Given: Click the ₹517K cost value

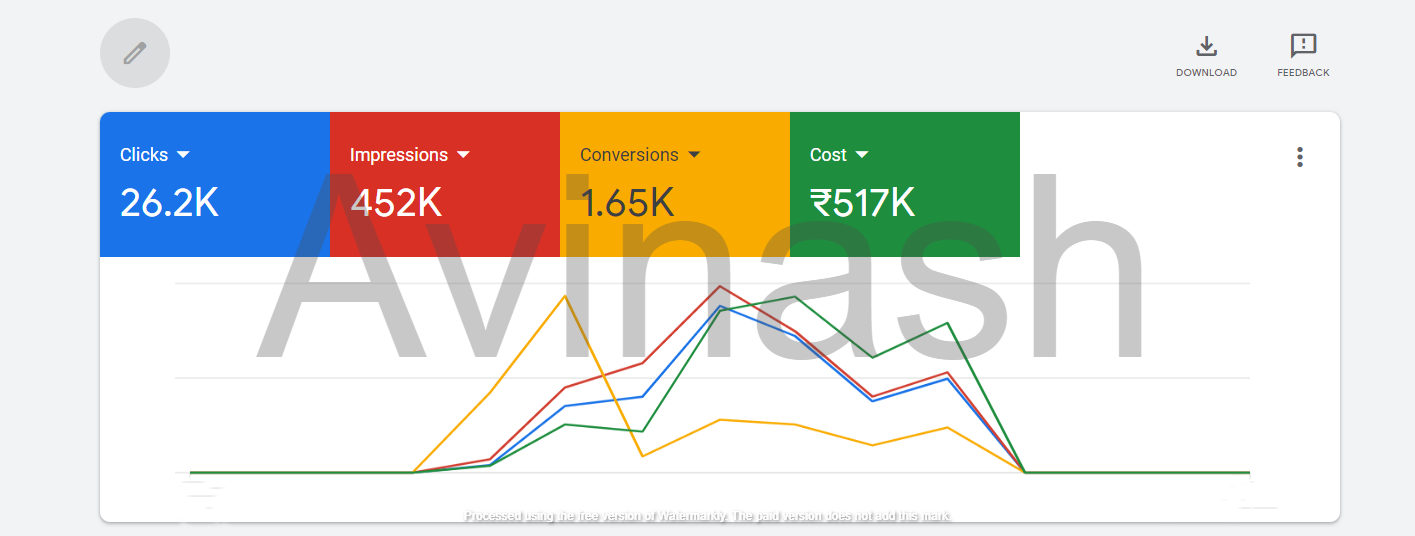Looking at the screenshot, I should point(862,203).
